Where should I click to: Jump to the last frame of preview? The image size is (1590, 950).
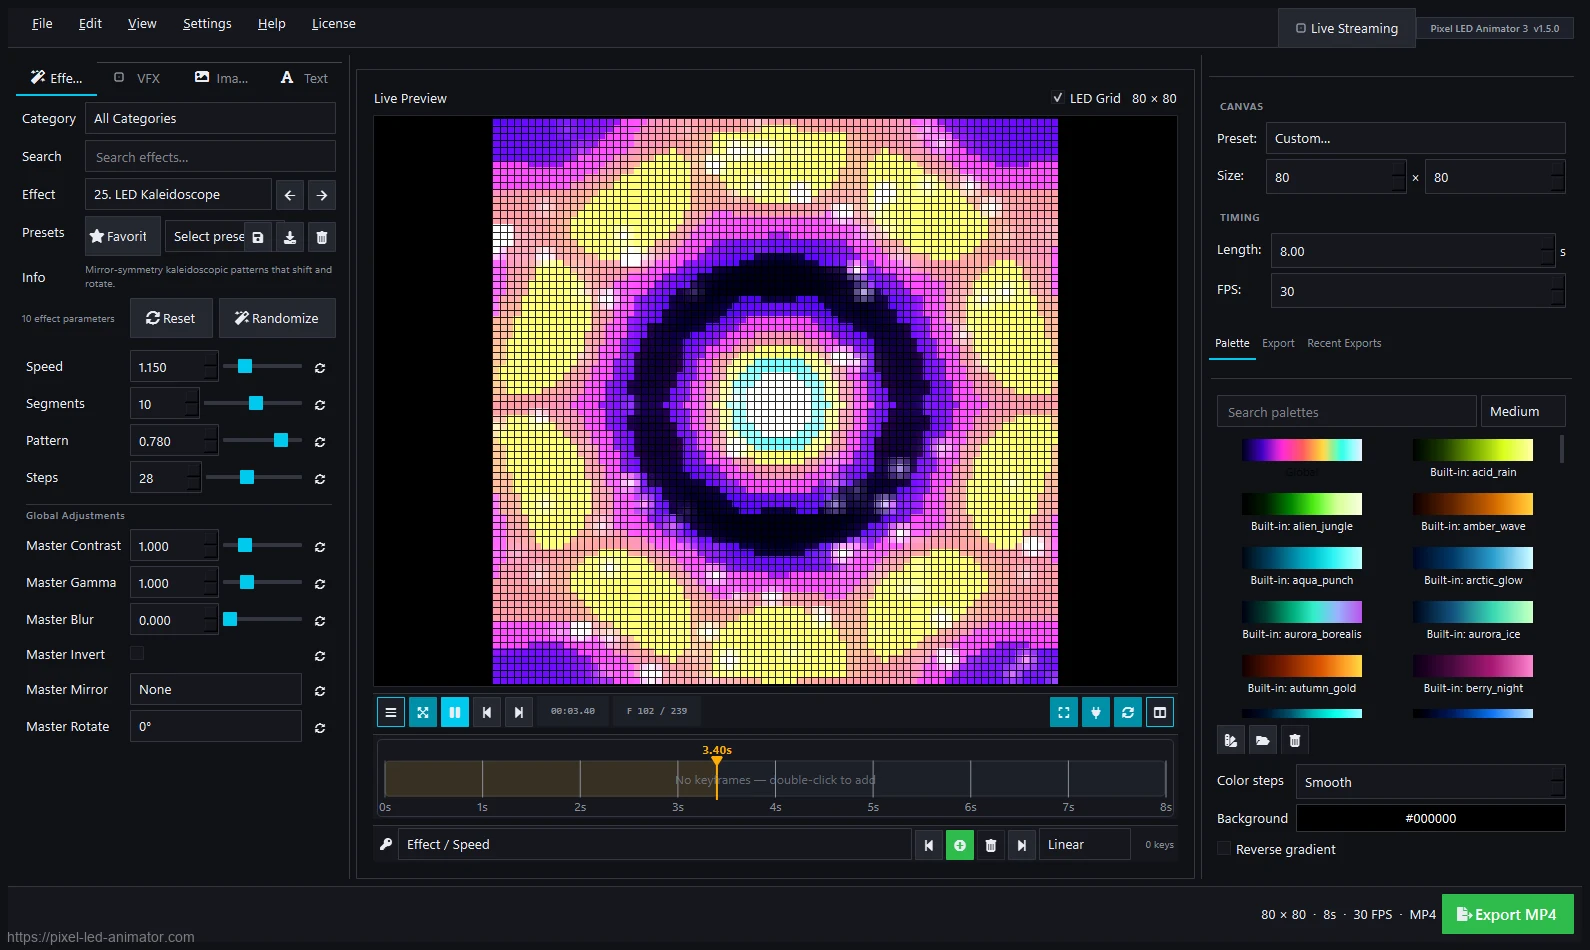519,712
